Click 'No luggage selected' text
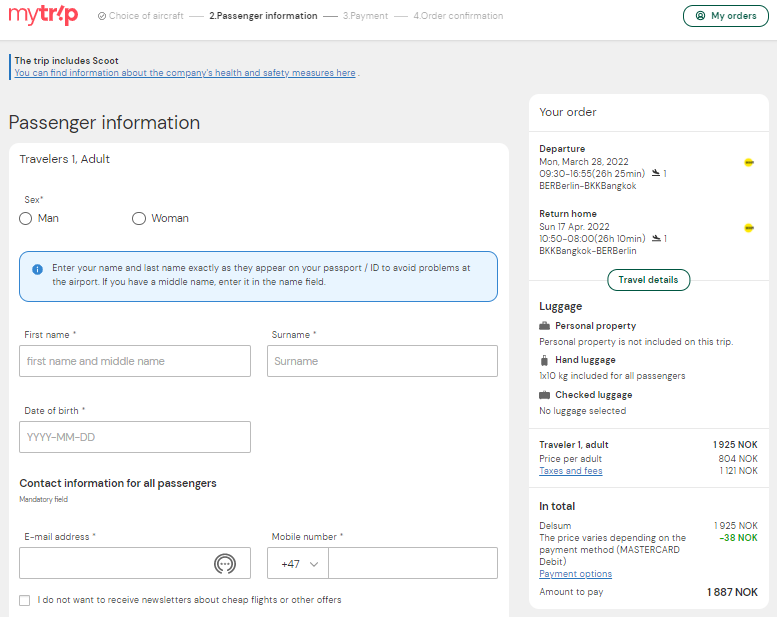The width and height of the screenshot is (777, 617). pyautogui.click(x=582, y=411)
